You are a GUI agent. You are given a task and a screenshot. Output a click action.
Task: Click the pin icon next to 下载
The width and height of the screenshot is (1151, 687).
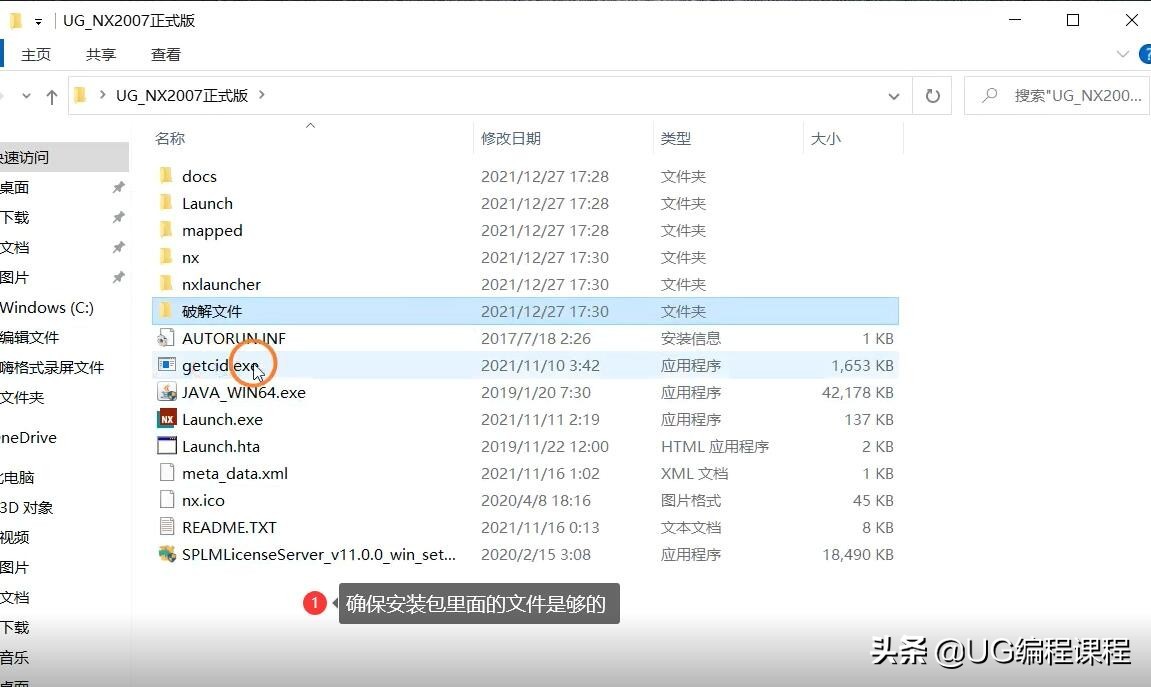click(x=118, y=217)
